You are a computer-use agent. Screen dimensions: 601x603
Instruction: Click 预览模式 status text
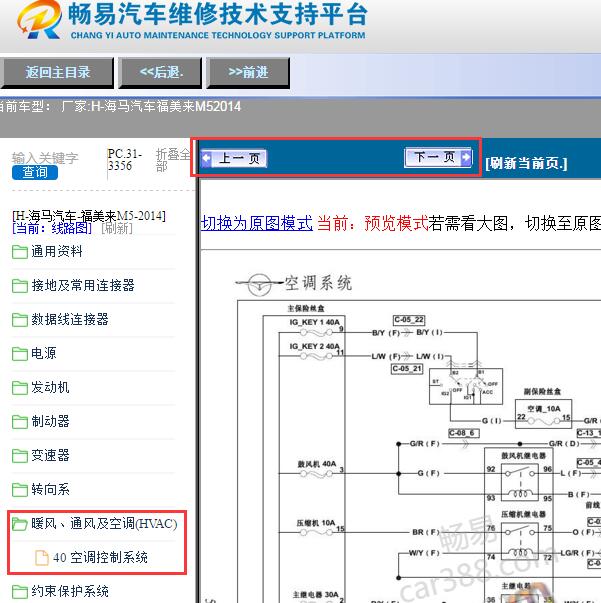tap(396, 223)
